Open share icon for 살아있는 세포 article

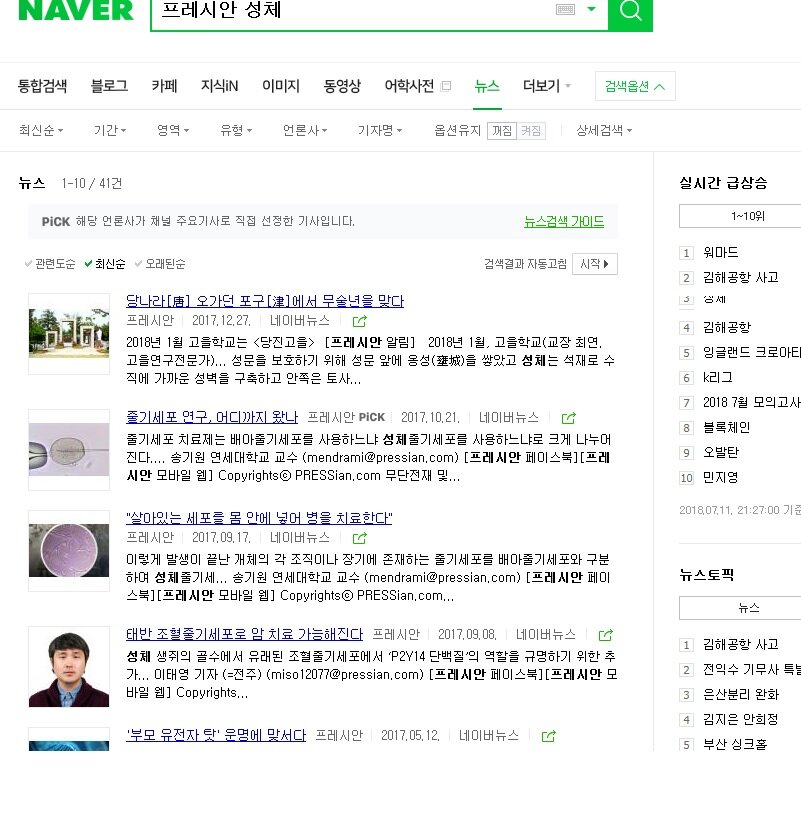(x=360, y=537)
